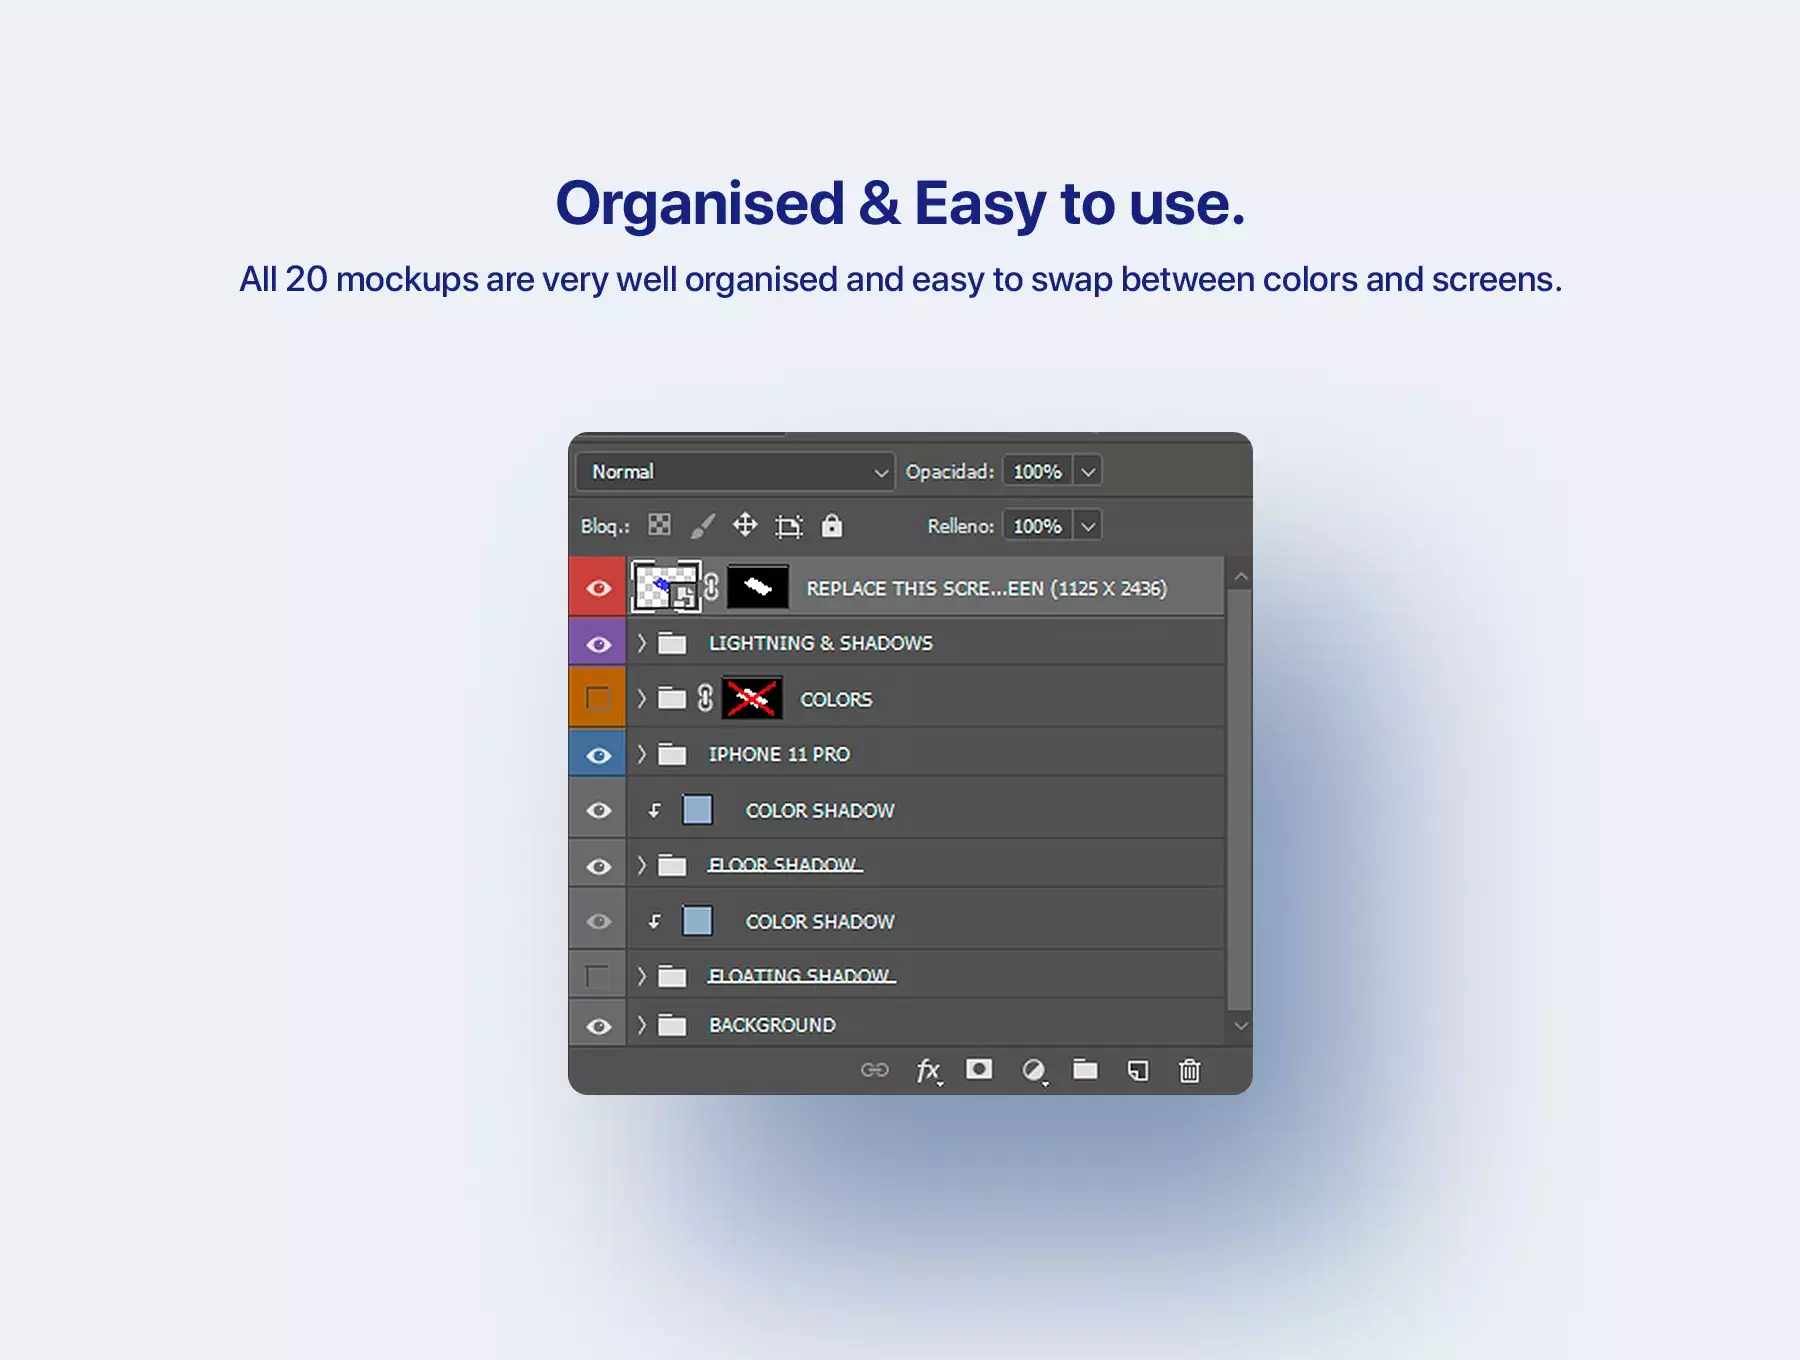Open the fx layer style menu
This screenshot has height=1360, width=1800.
tap(929, 1071)
